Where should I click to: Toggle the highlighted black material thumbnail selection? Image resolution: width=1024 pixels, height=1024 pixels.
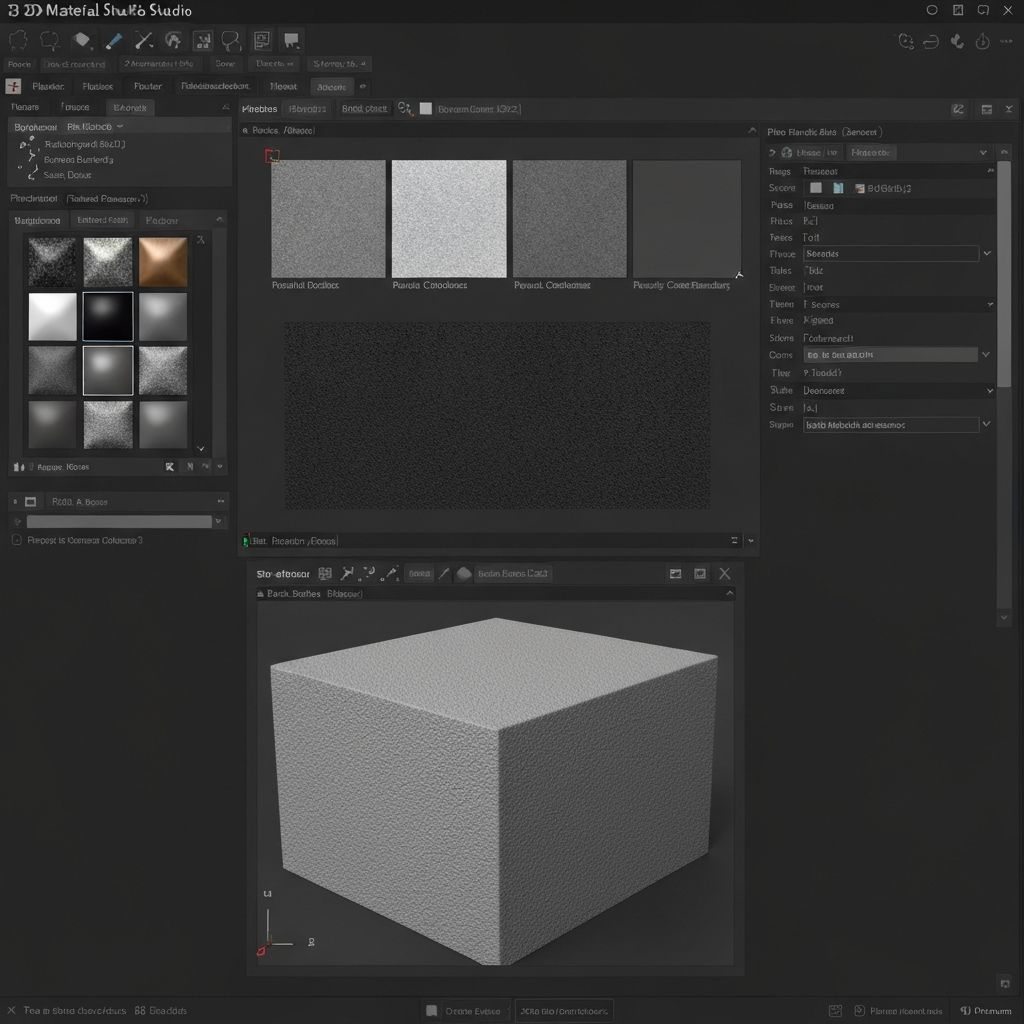click(x=108, y=315)
